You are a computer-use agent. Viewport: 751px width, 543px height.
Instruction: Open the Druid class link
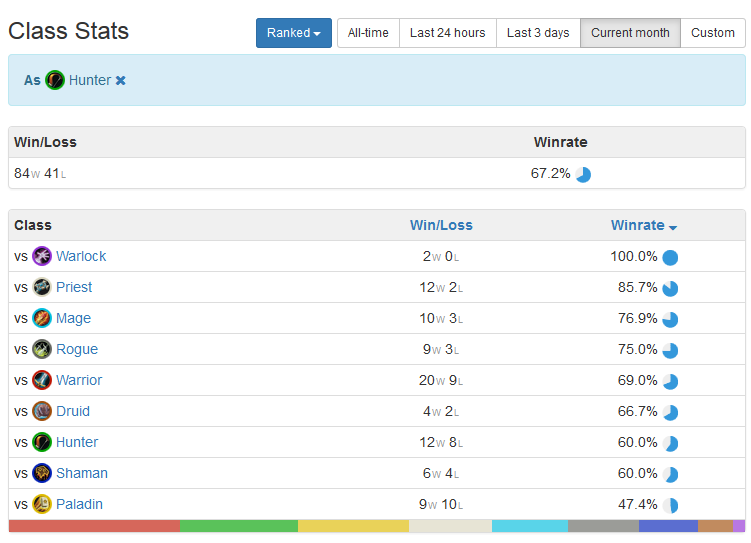tap(73, 411)
